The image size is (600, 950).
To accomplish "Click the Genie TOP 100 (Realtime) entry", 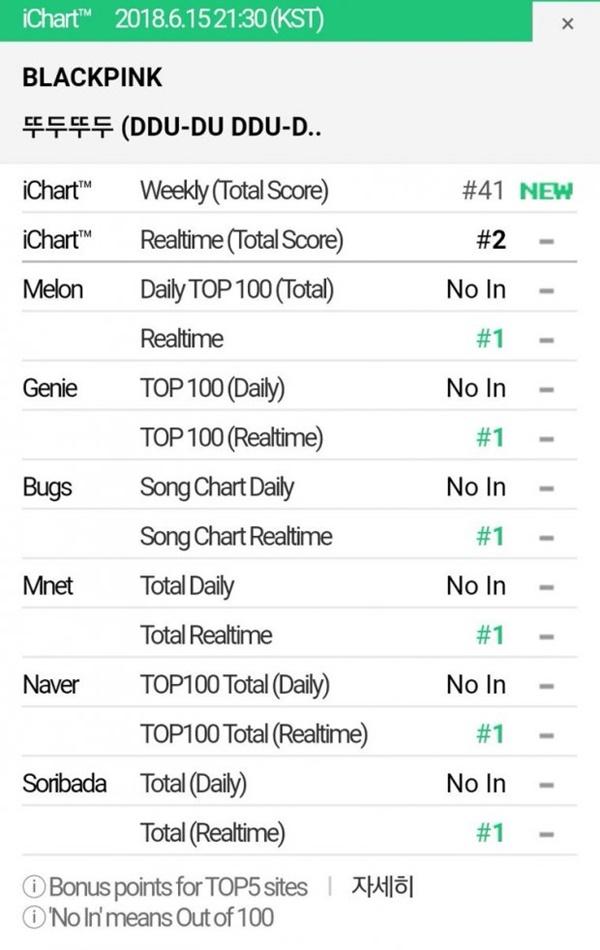I will coord(231,438).
